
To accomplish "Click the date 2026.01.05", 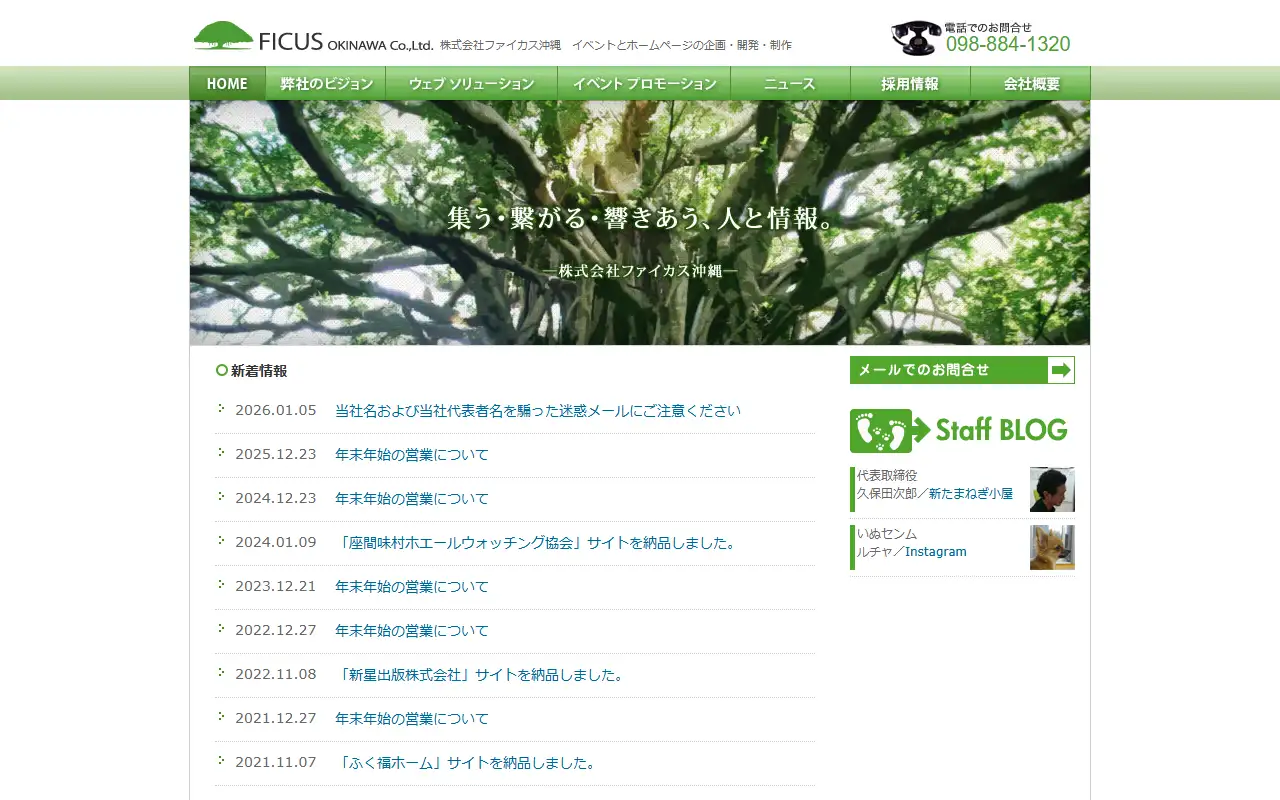I will tap(275, 411).
